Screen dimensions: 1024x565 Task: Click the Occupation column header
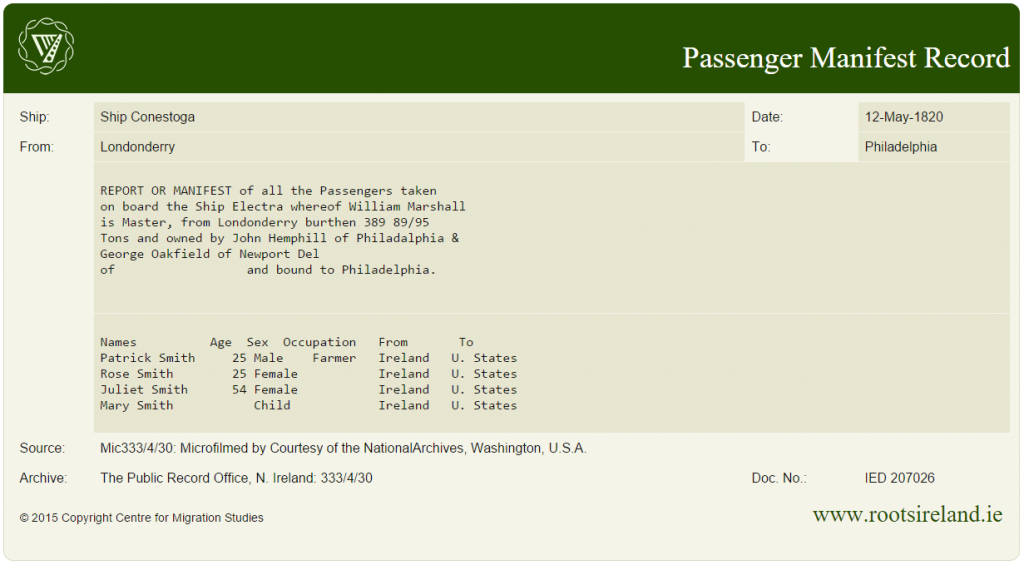click(319, 342)
